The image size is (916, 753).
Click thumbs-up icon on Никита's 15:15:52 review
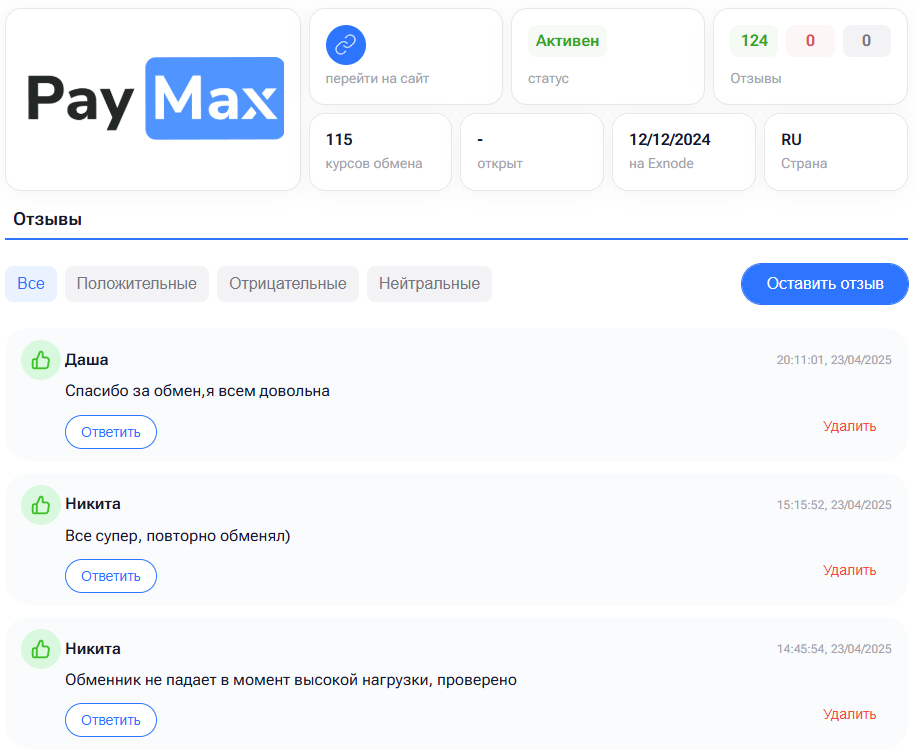[x=41, y=505]
